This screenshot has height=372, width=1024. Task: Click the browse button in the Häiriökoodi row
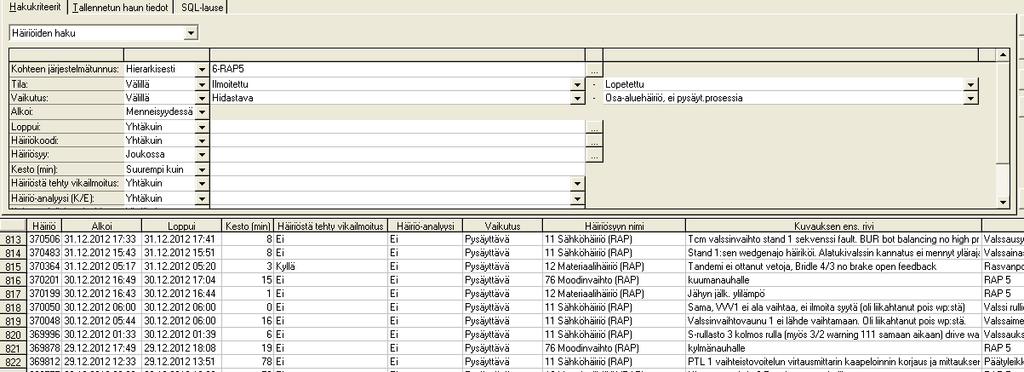pyautogui.click(x=594, y=141)
